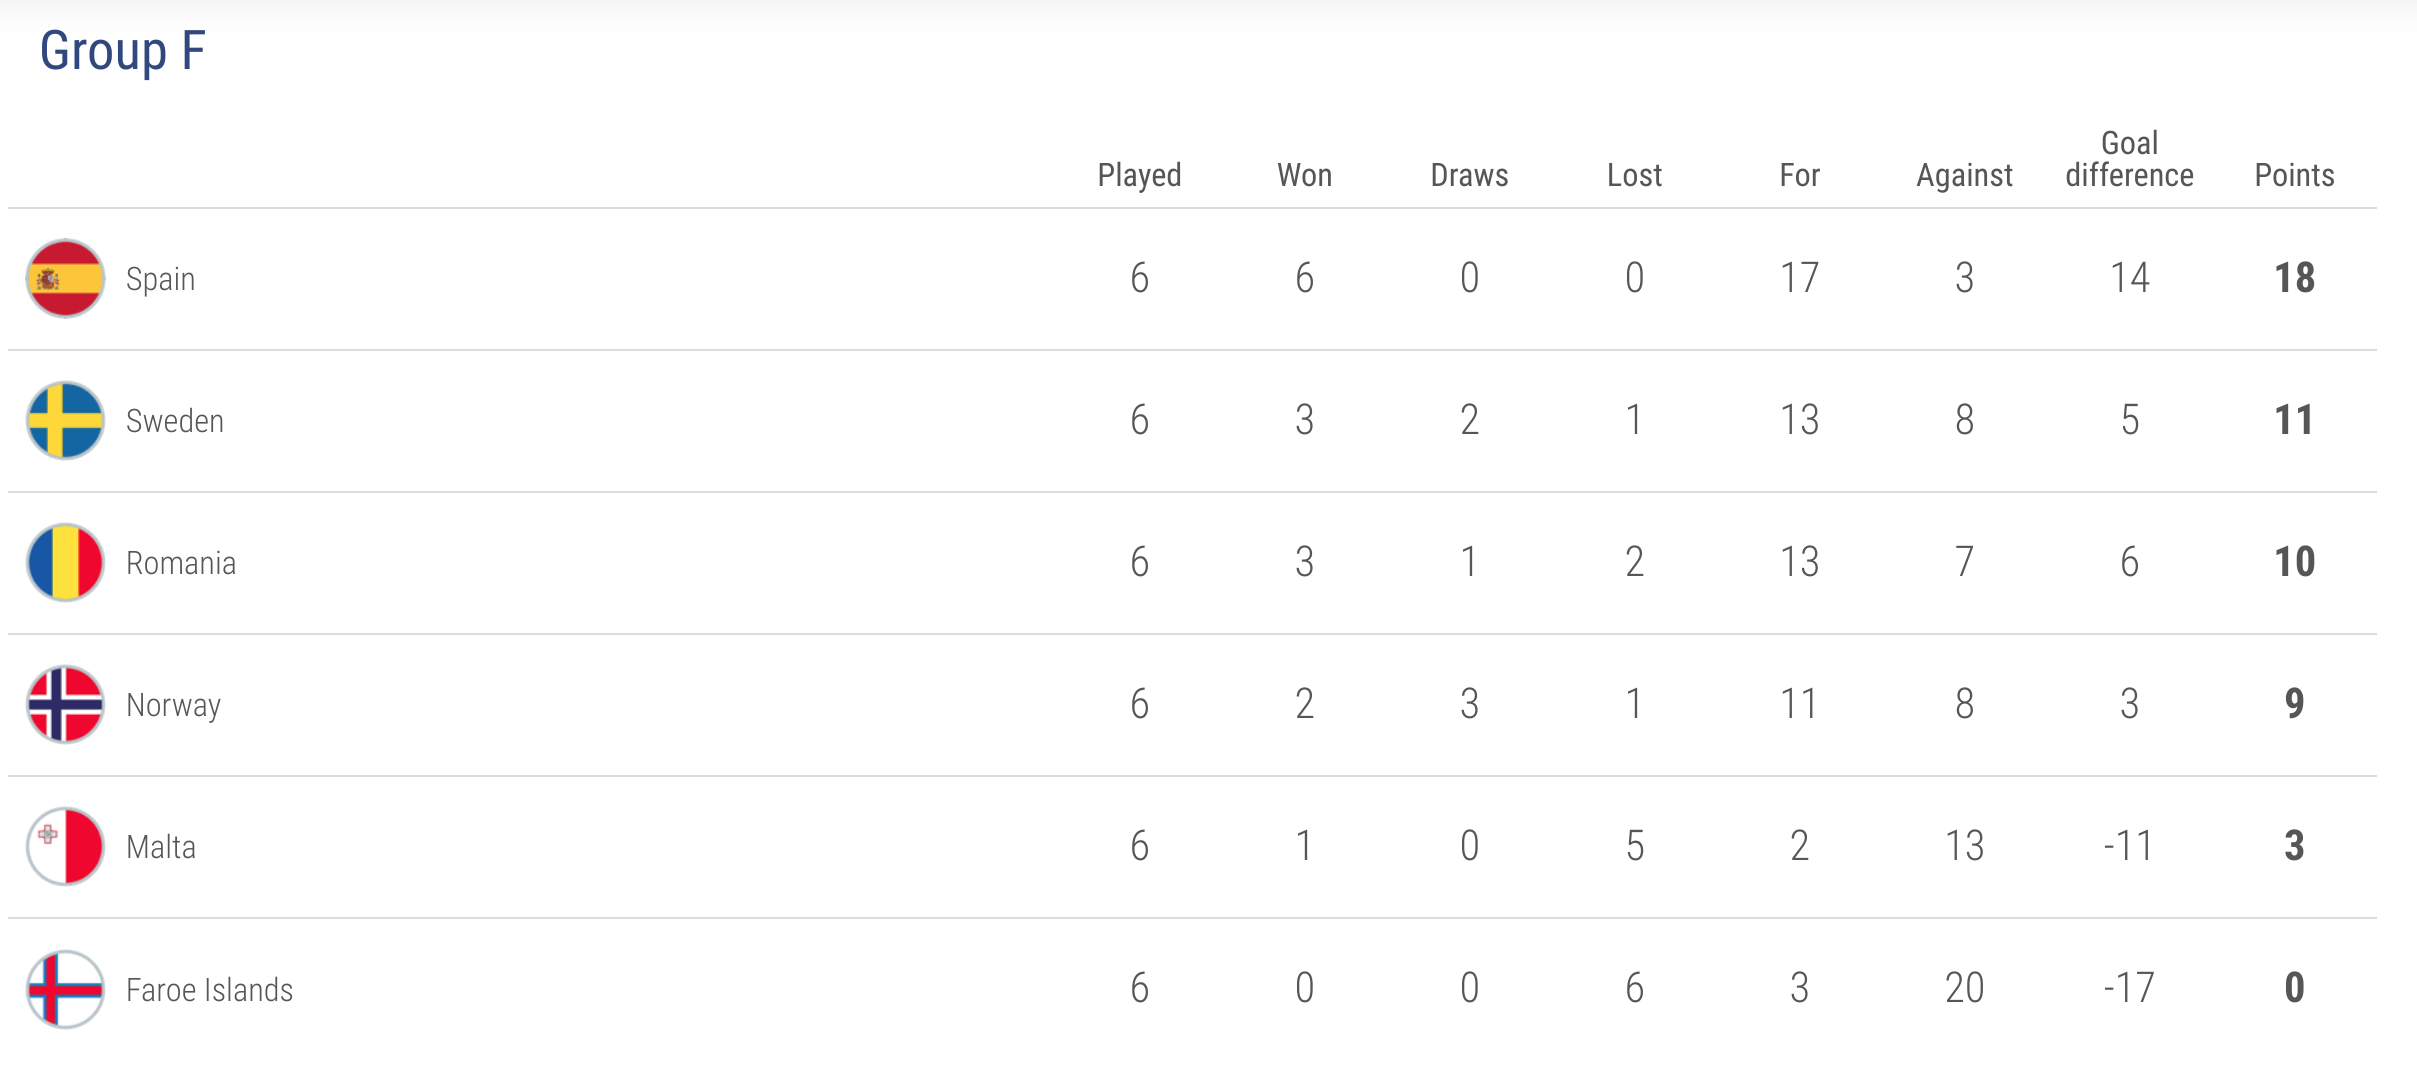Click the Romania flag icon
The height and width of the screenshot is (1067, 2417).
pyautogui.click(x=65, y=562)
